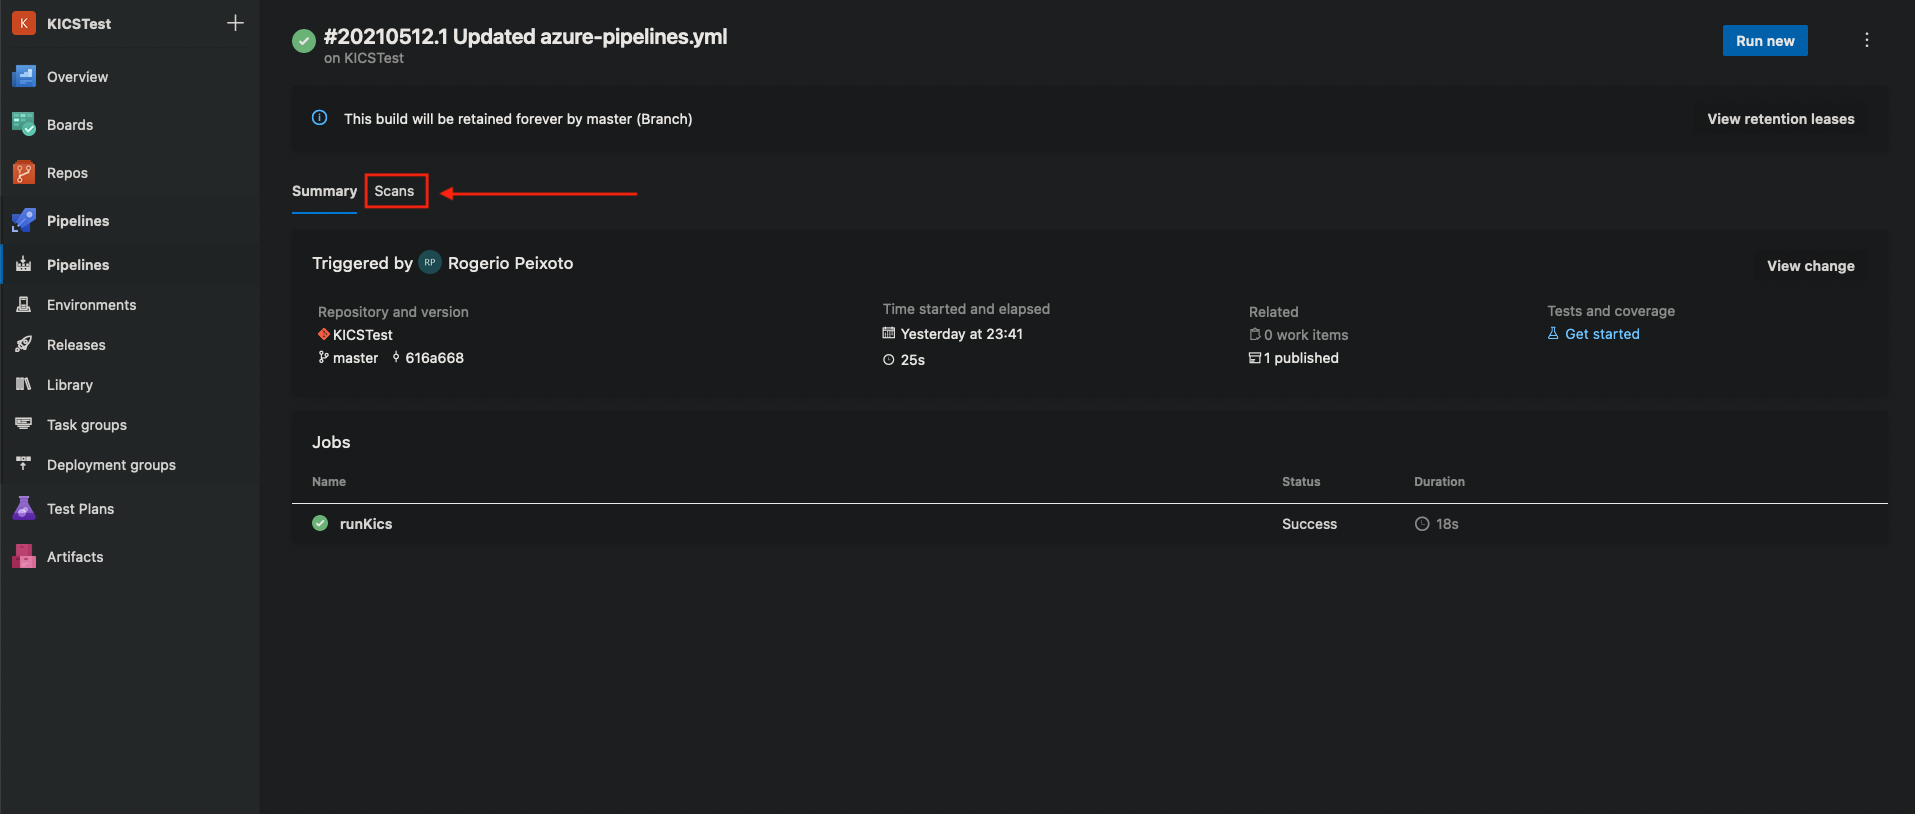
Task: Open the master branch link
Action: pos(355,358)
